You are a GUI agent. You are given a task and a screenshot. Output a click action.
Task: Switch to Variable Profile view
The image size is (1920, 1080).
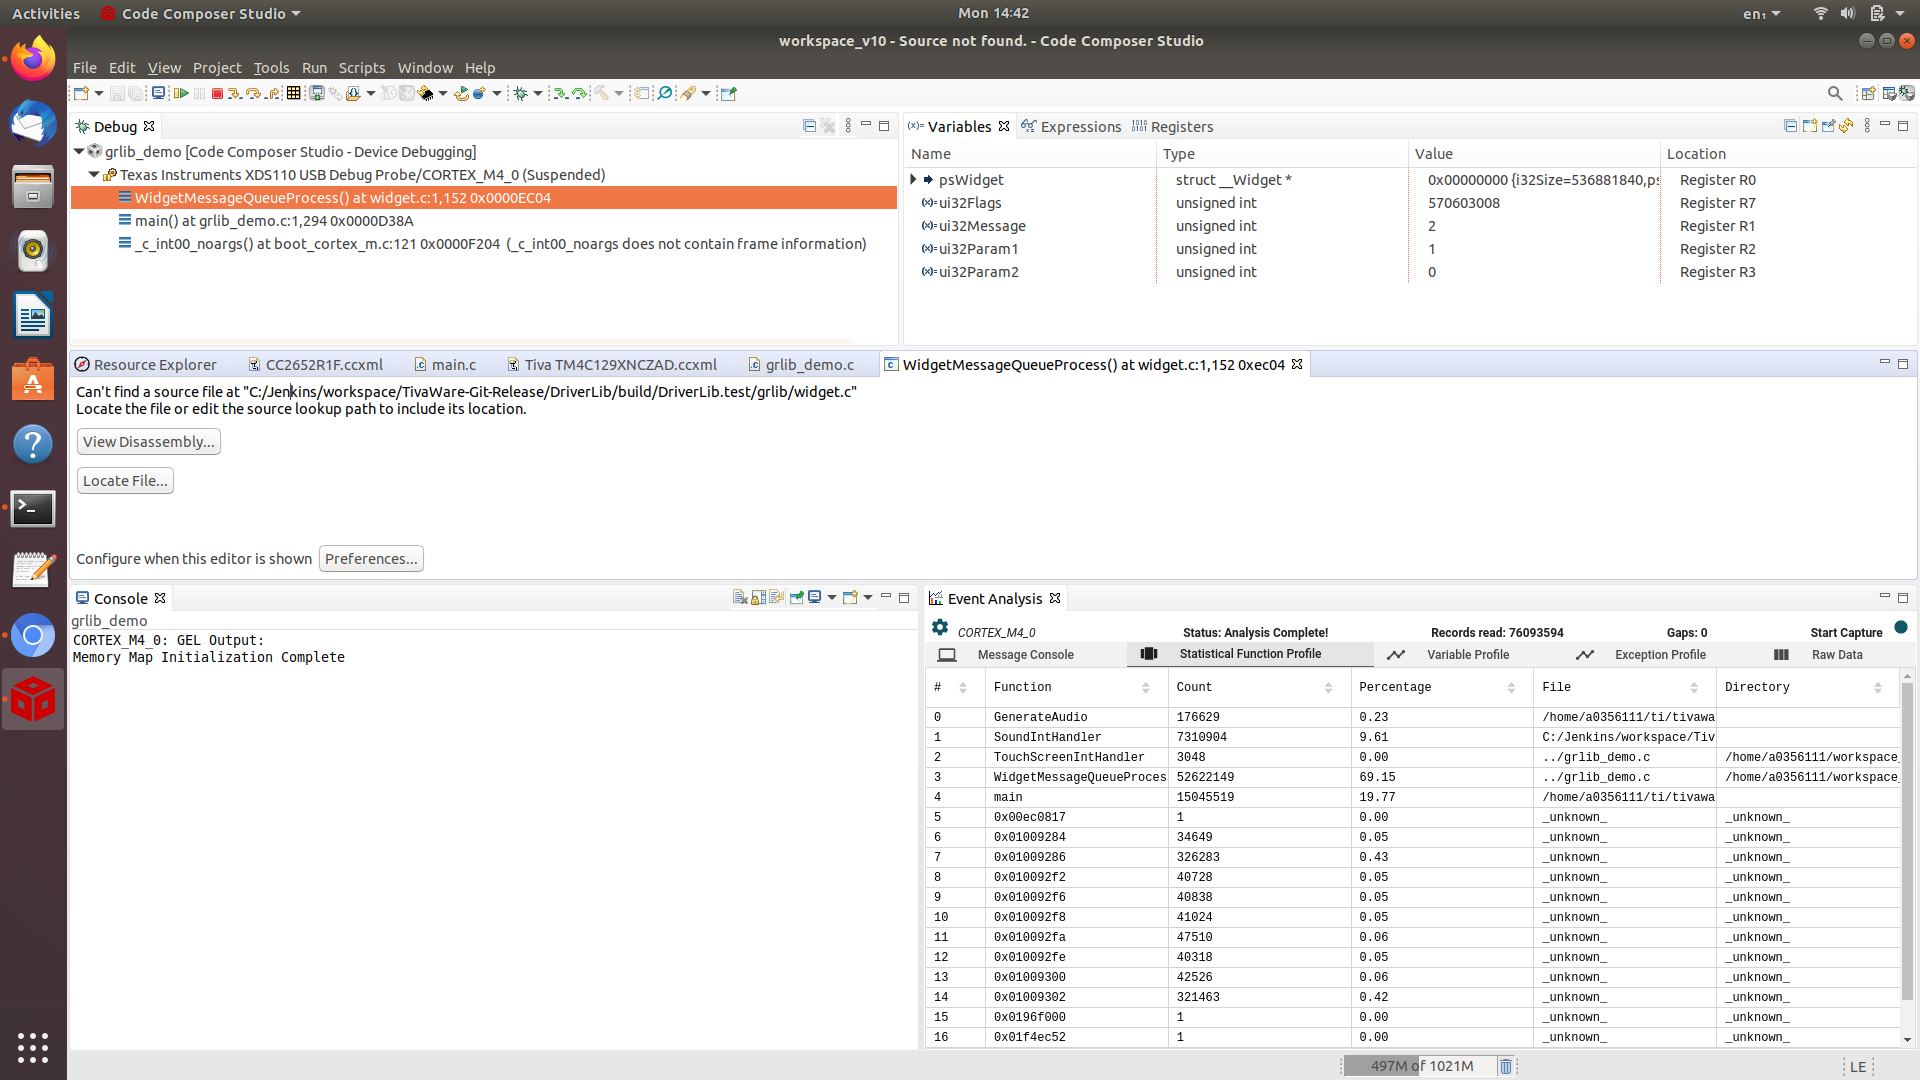(1467, 655)
